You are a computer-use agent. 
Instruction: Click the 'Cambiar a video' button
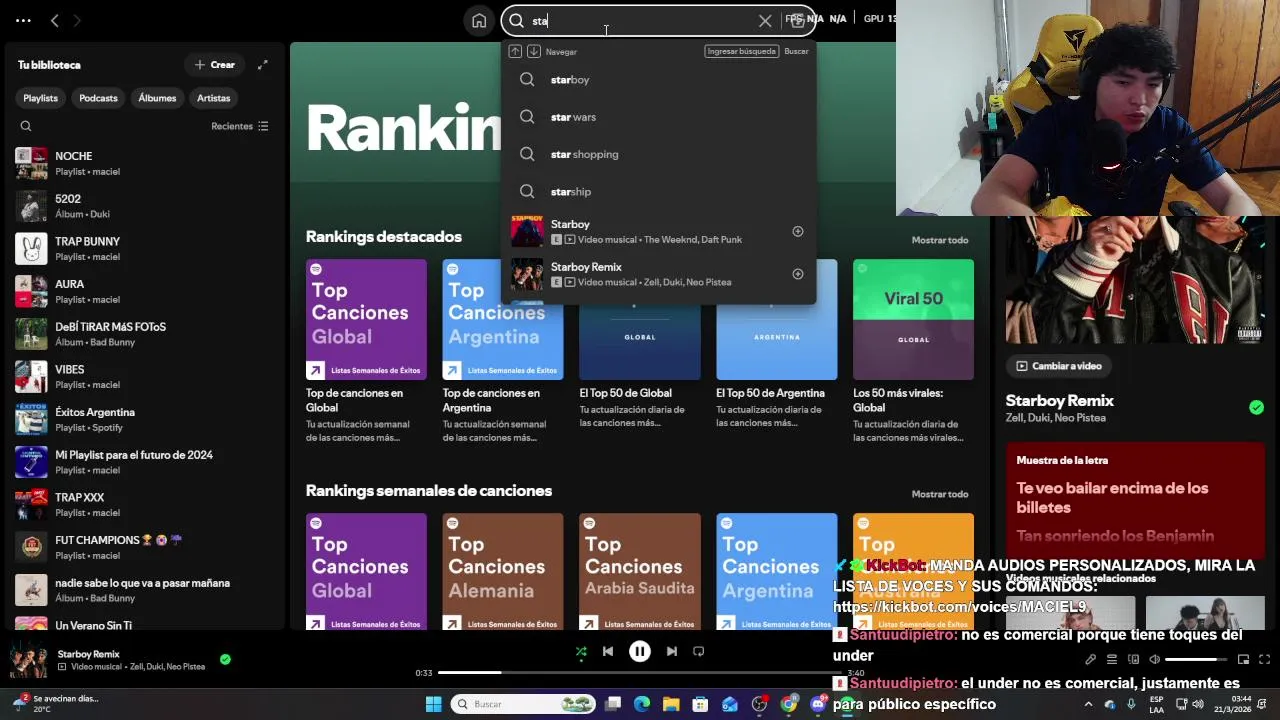click(x=1059, y=366)
